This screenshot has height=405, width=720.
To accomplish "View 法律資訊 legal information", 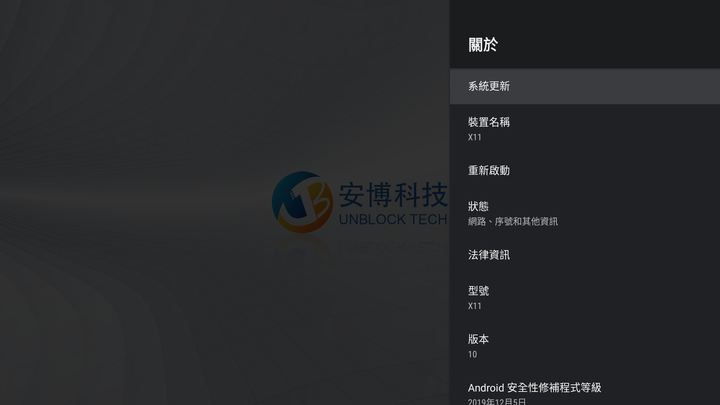I will [585, 255].
